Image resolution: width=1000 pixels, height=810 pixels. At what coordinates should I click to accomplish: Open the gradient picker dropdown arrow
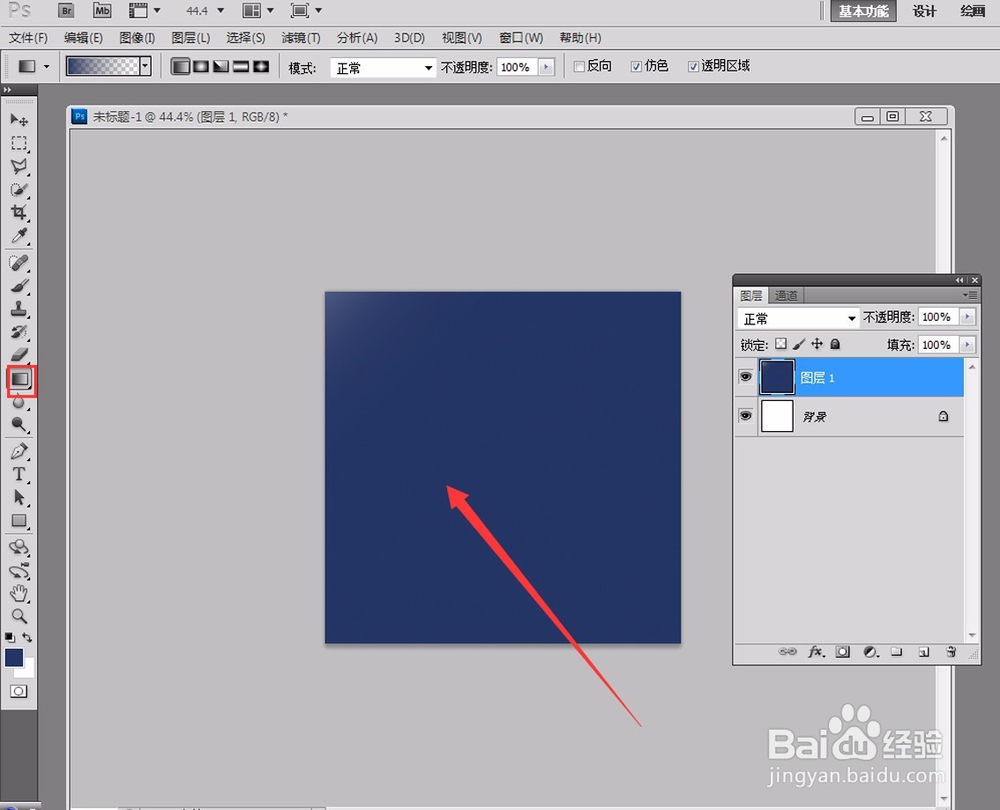tap(145, 66)
